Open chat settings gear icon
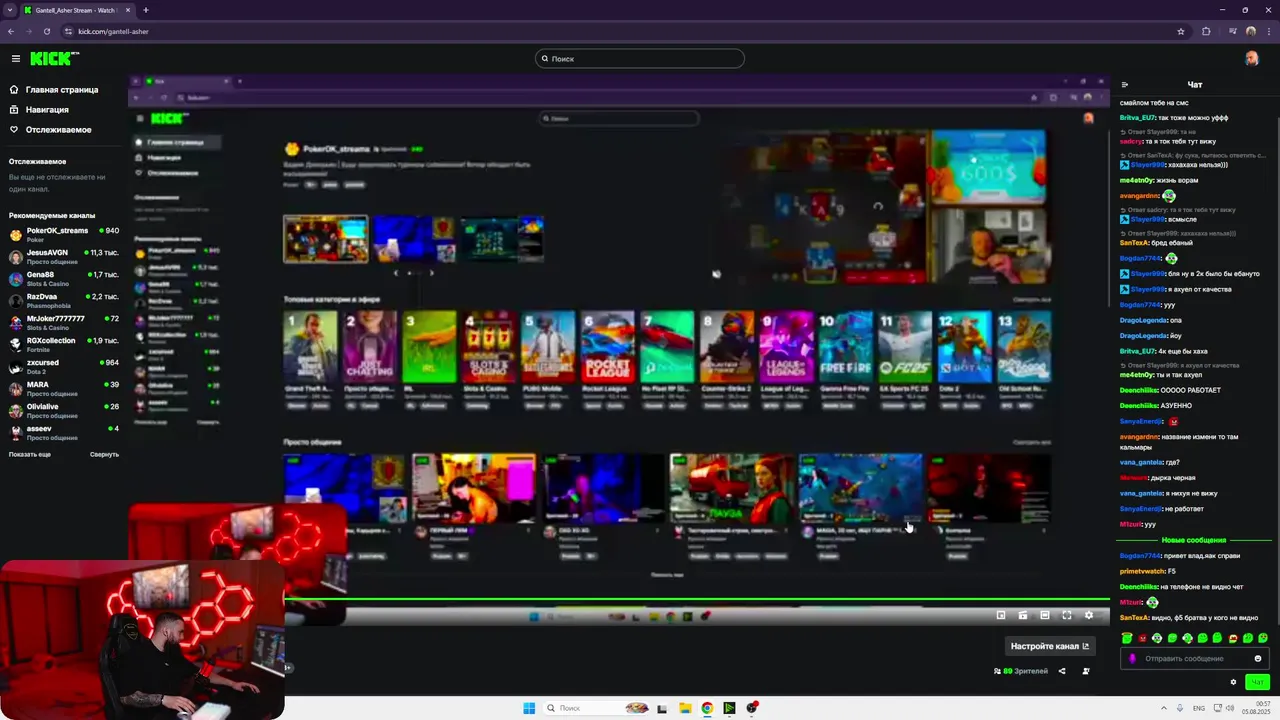This screenshot has height=720, width=1280. pyautogui.click(x=1233, y=682)
